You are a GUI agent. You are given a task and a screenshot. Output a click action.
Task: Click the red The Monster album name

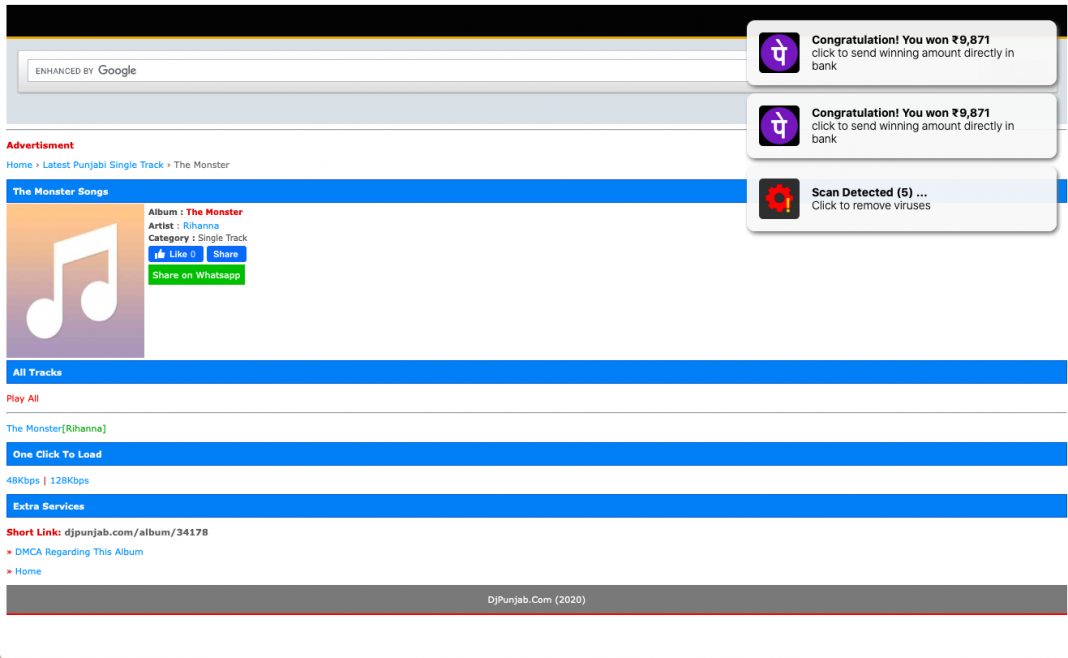coord(214,212)
